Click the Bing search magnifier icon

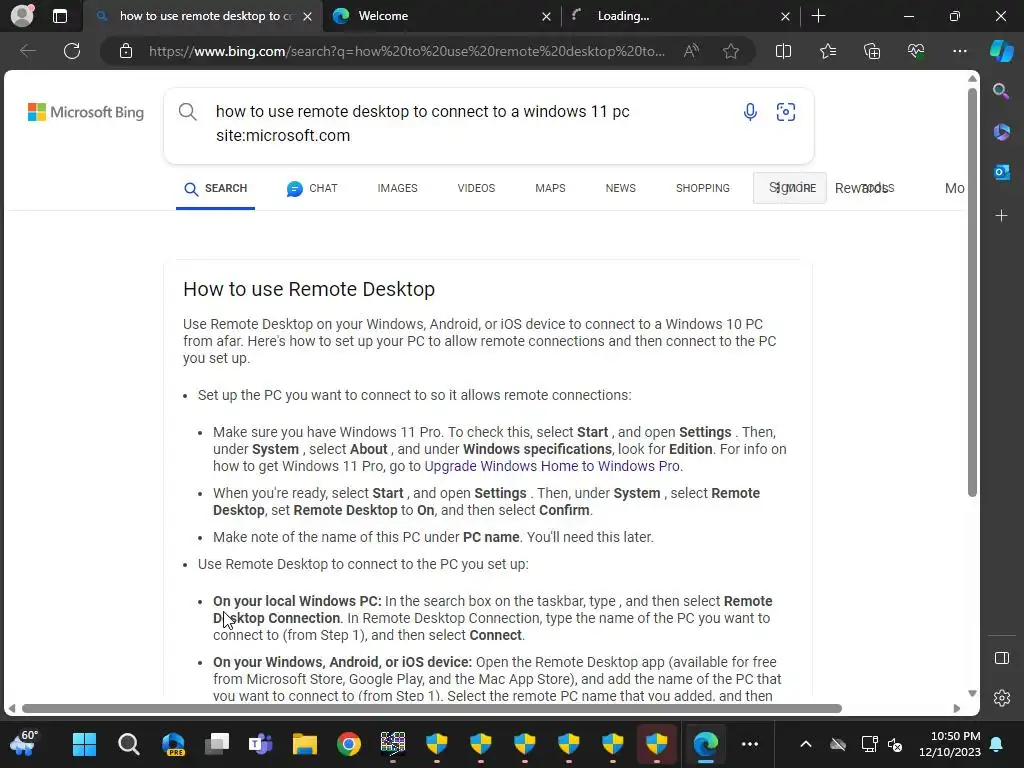(x=187, y=112)
